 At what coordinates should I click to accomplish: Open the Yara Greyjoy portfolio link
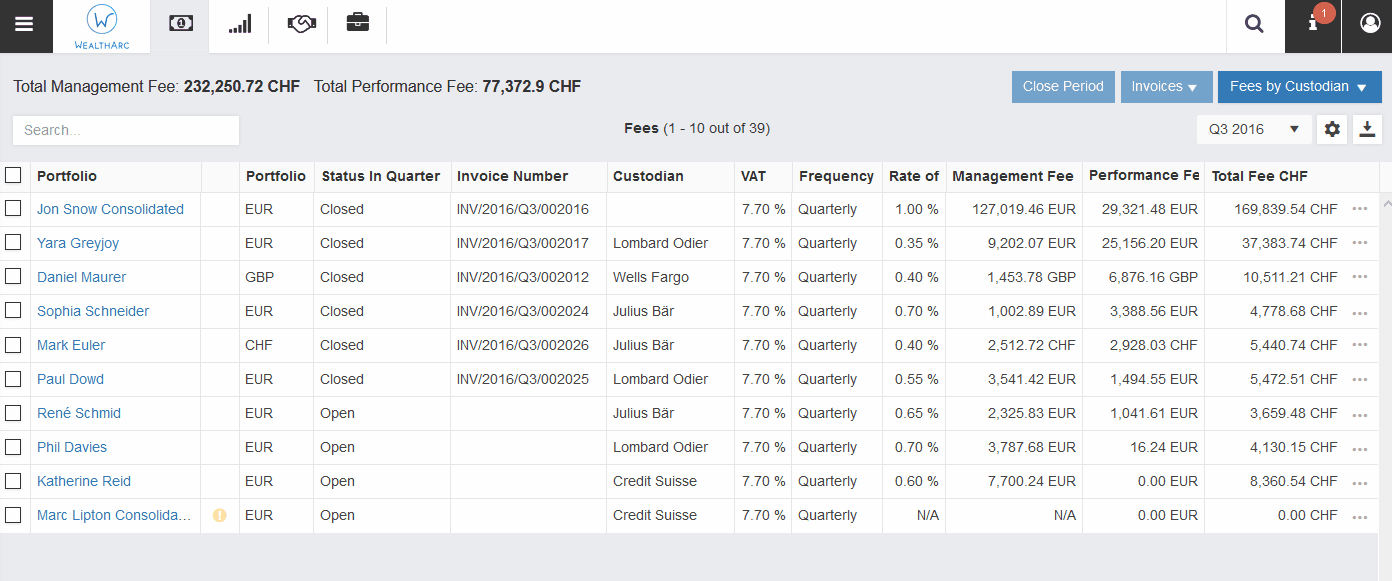78,243
